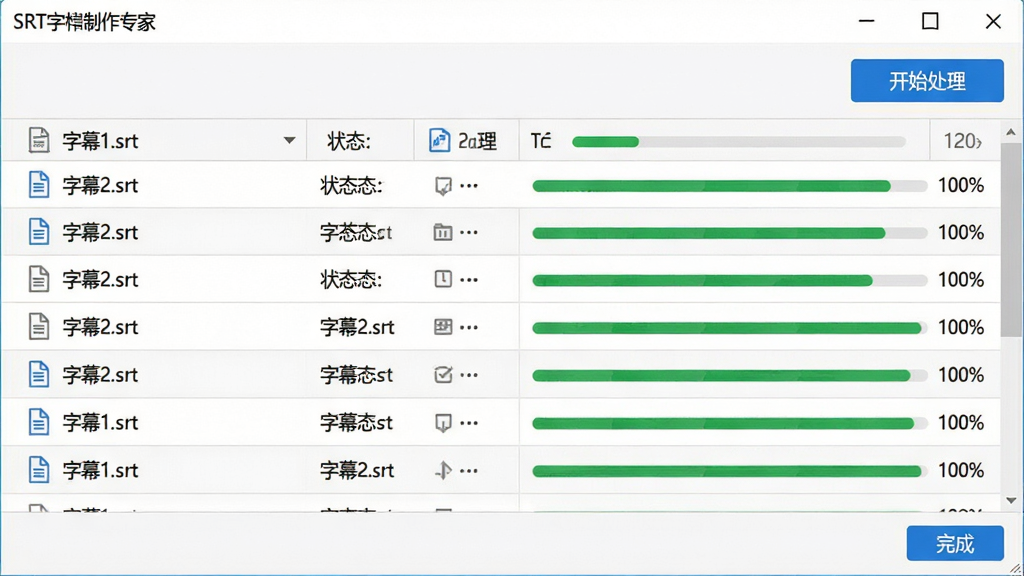Select 字幕2.srt file name in clock-icon row
Screen dimensions: 1024x576
pyautogui.click(x=100, y=280)
